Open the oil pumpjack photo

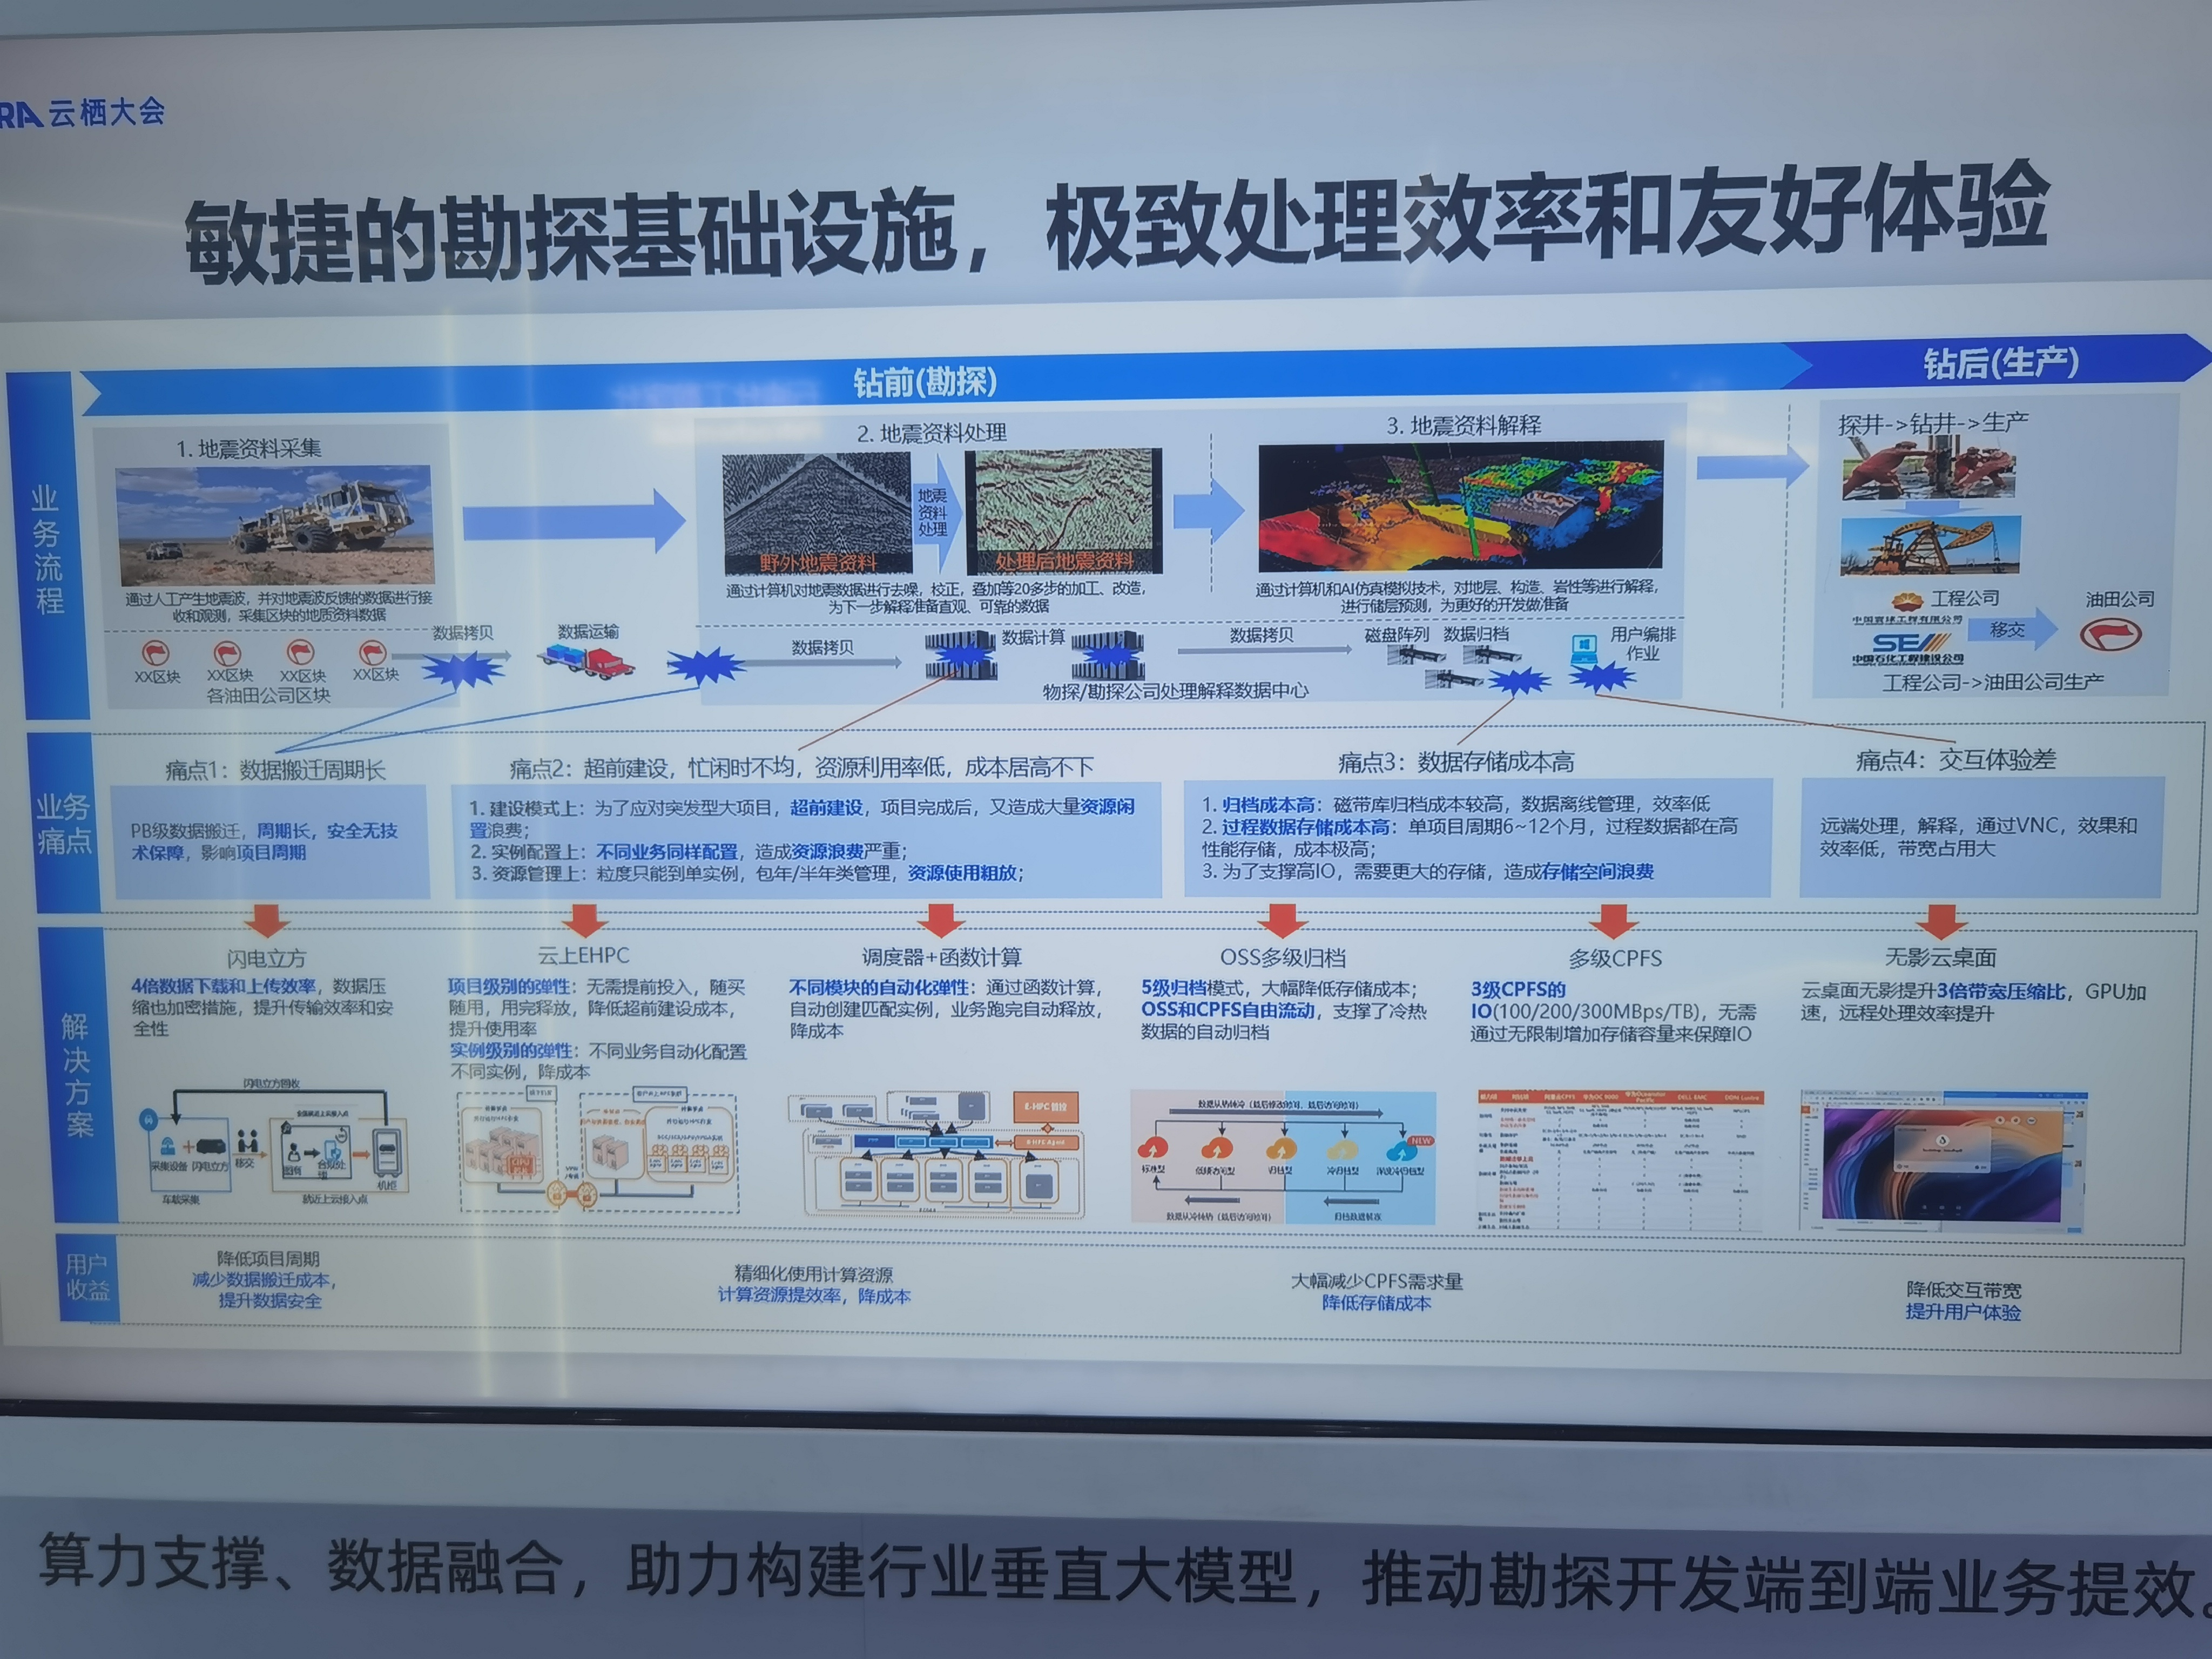coord(1930,546)
